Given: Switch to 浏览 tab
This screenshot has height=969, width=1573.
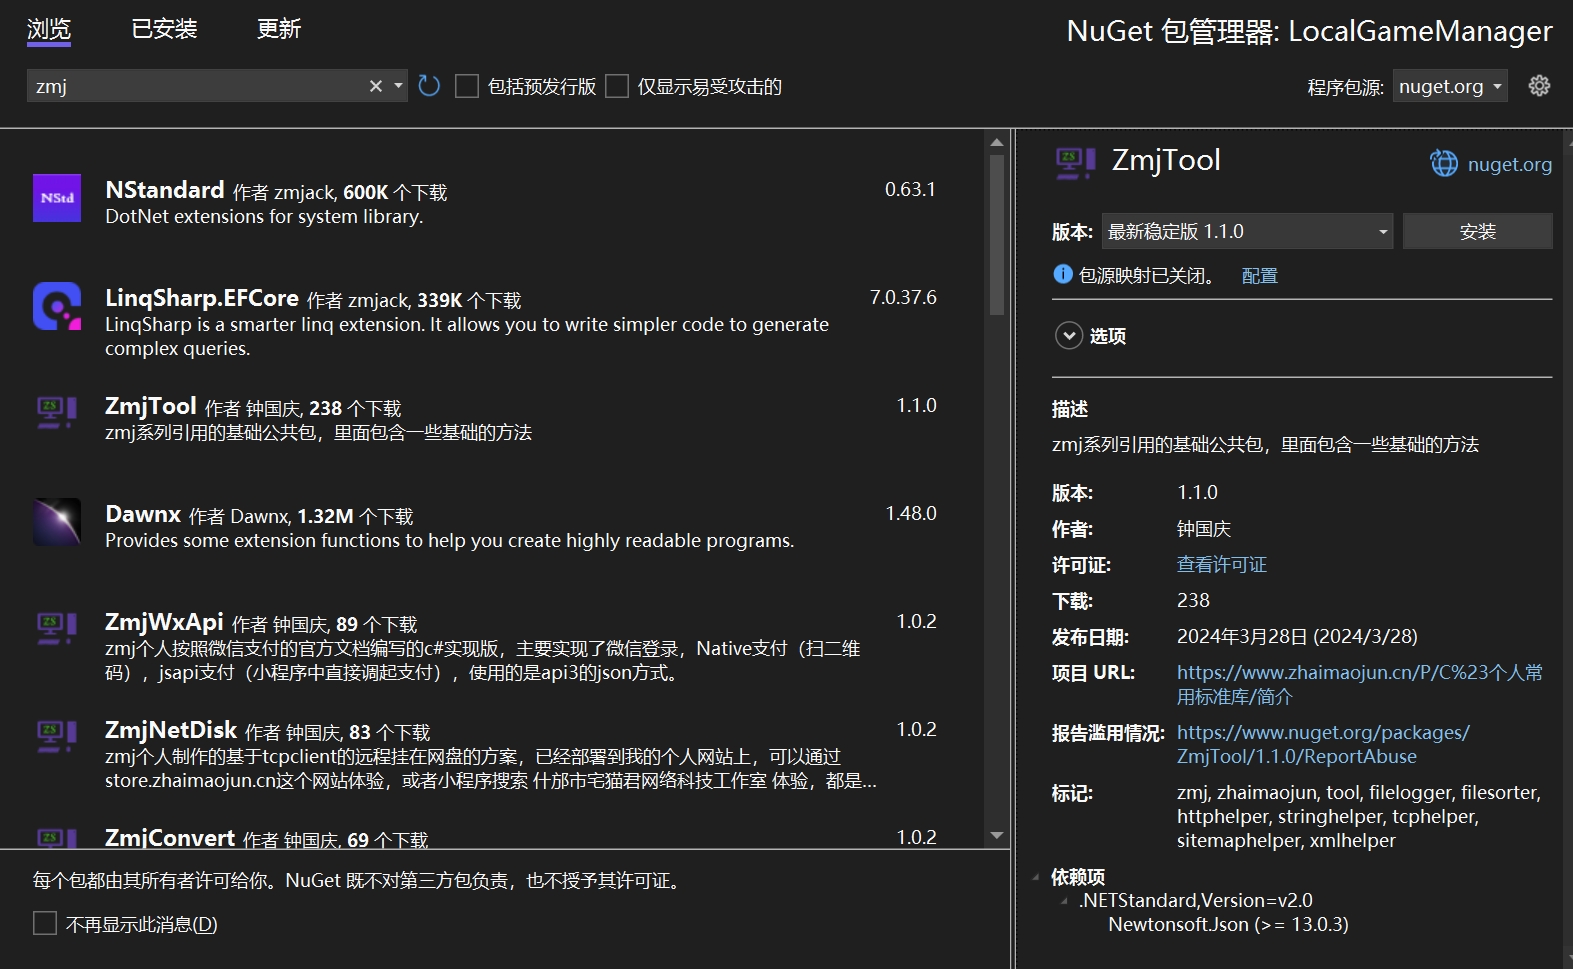Looking at the screenshot, I should (49, 29).
